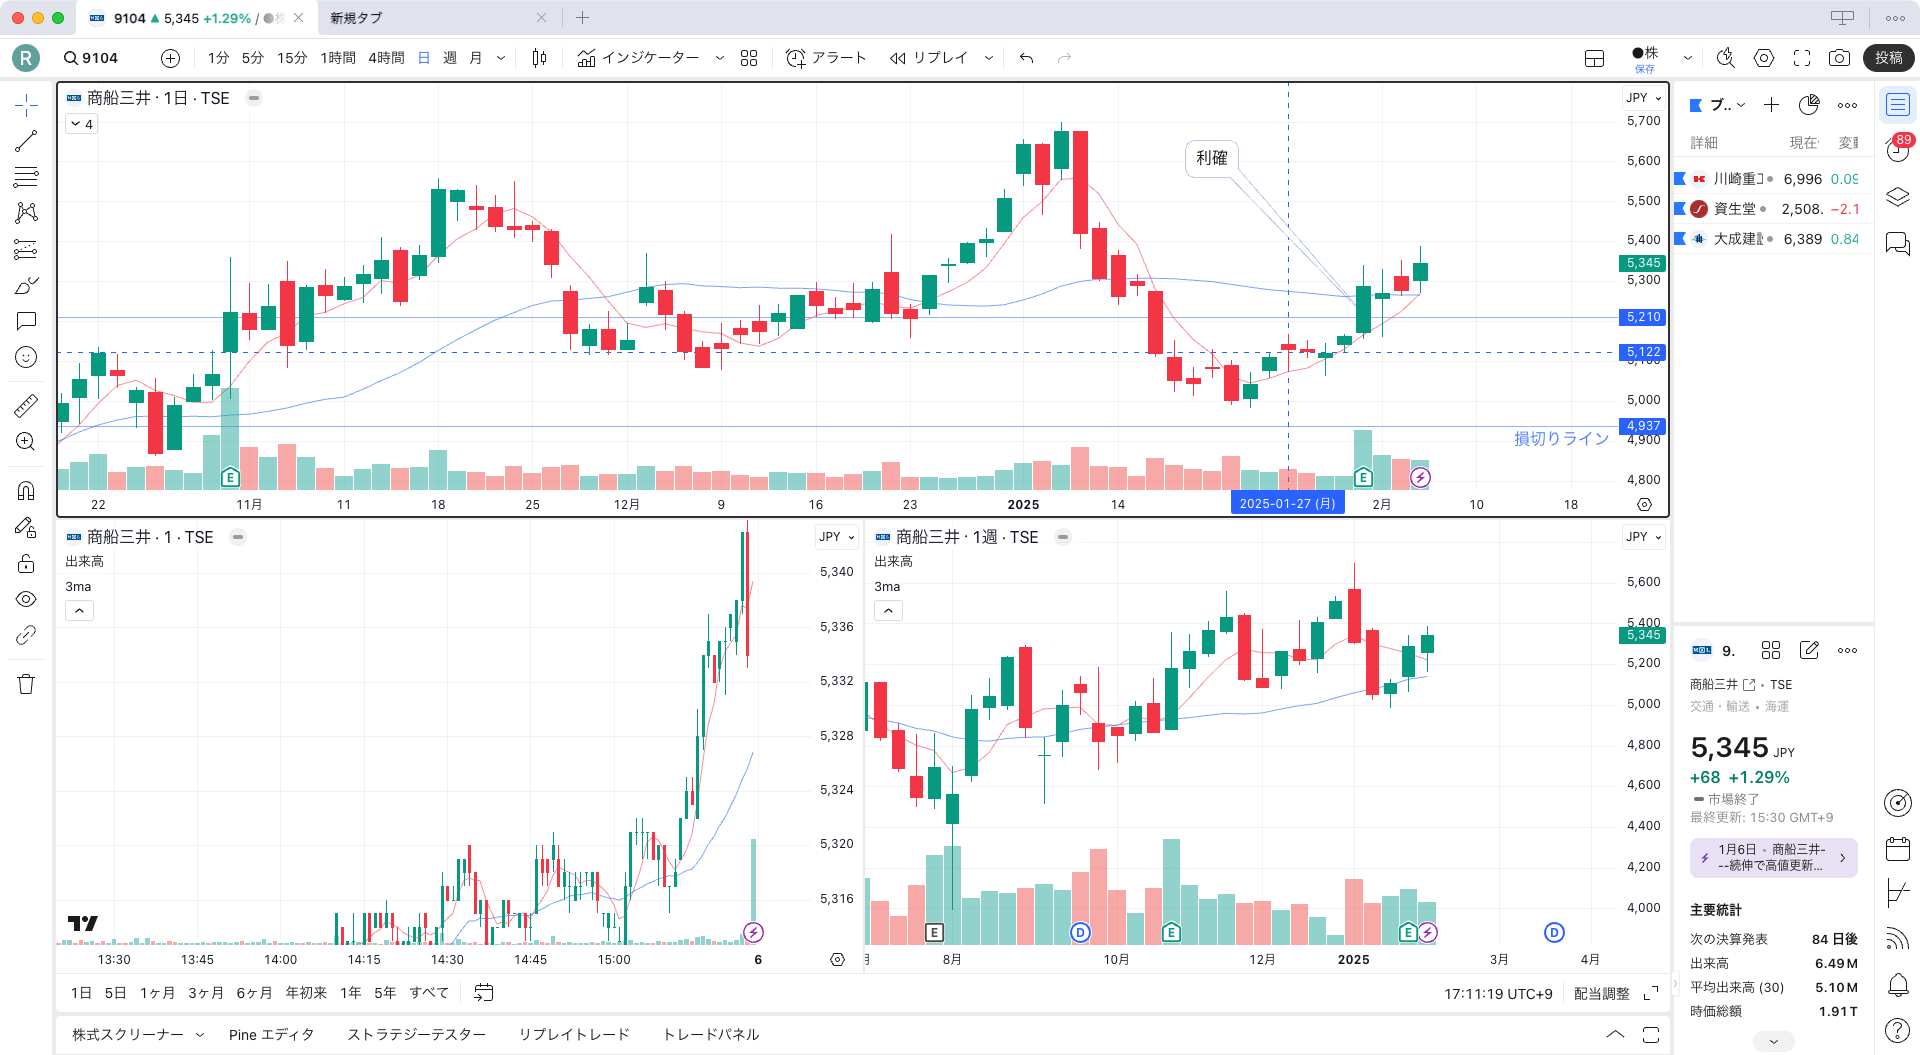The image size is (1920, 1055).
Task: Remove drawings with the trash icon
Action: (x=26, y=684)
